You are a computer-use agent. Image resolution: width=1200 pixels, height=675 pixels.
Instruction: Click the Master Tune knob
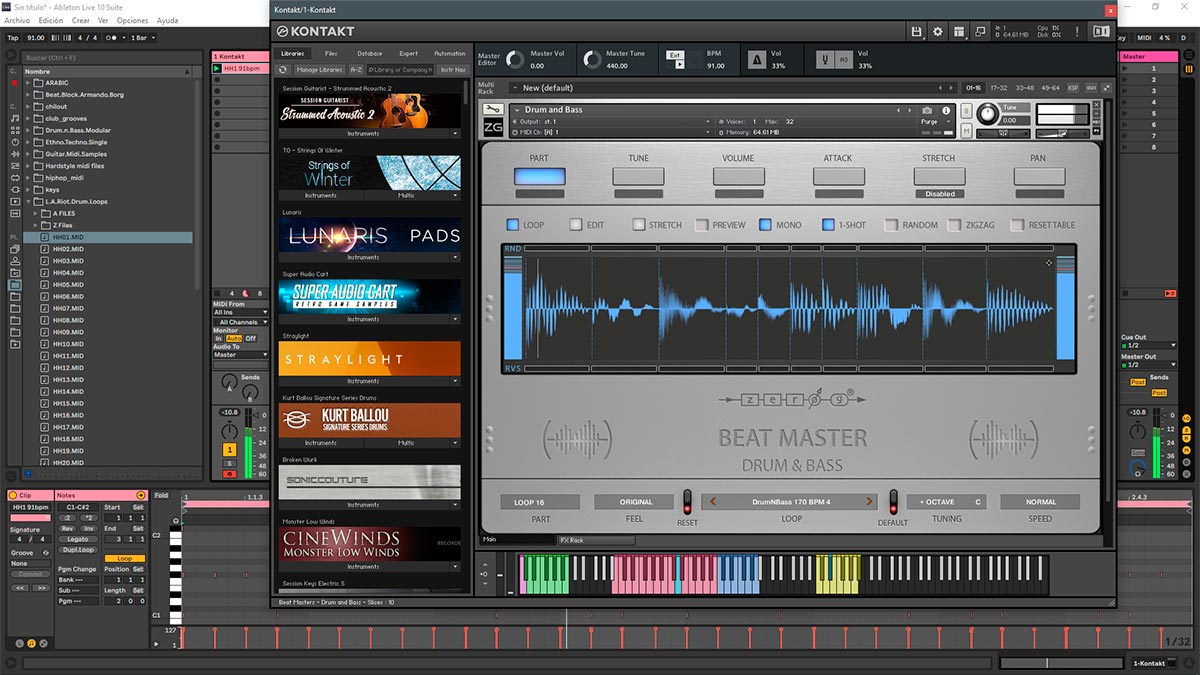point(592,60)
